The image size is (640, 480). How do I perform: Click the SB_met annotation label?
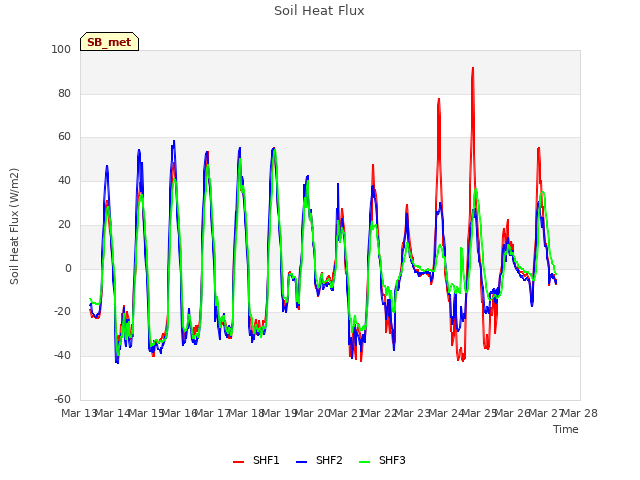109,42
